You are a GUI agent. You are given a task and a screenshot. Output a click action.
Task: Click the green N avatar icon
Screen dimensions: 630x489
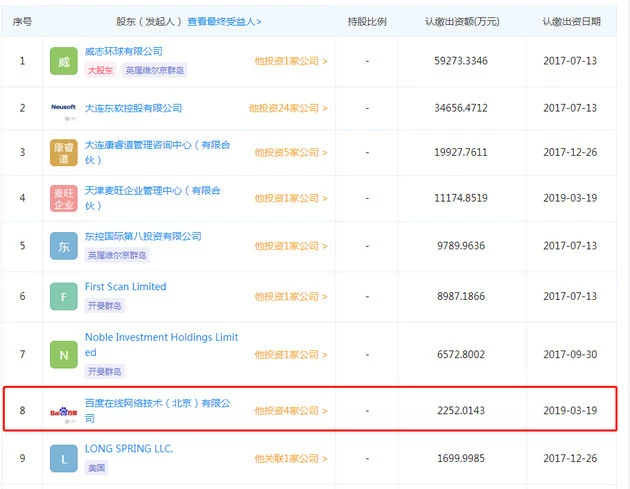[63, 355]
